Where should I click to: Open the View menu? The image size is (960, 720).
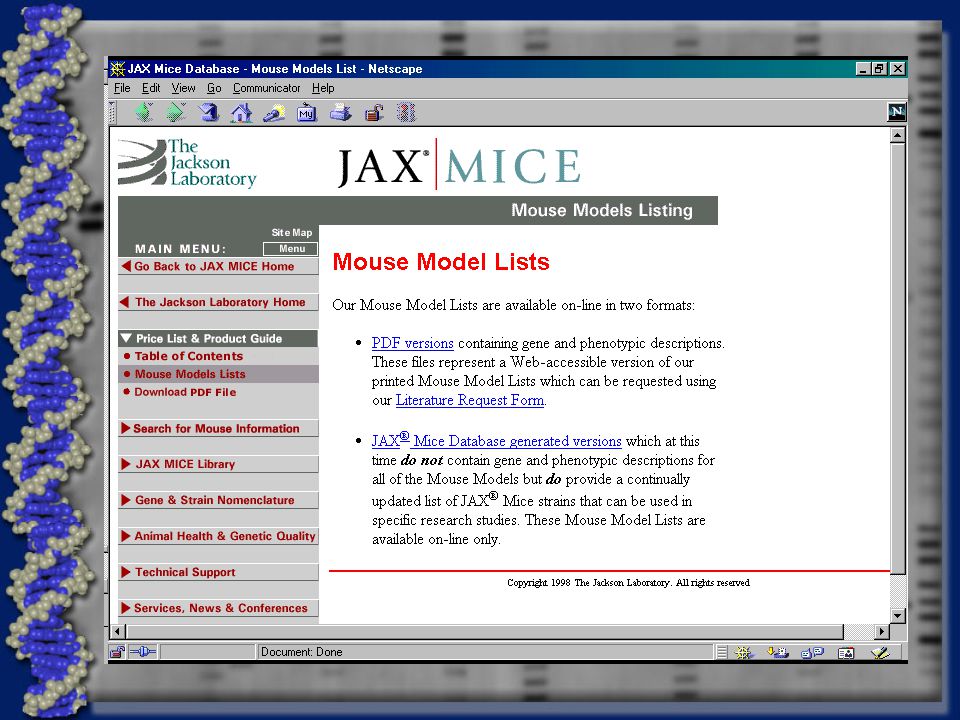[183, 88]
